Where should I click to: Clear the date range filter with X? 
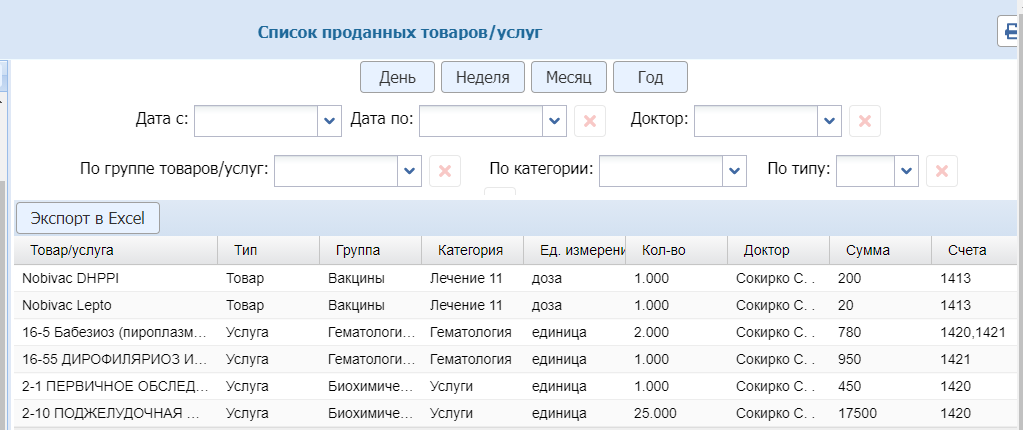pyautogui.click(x=589, y=121)
